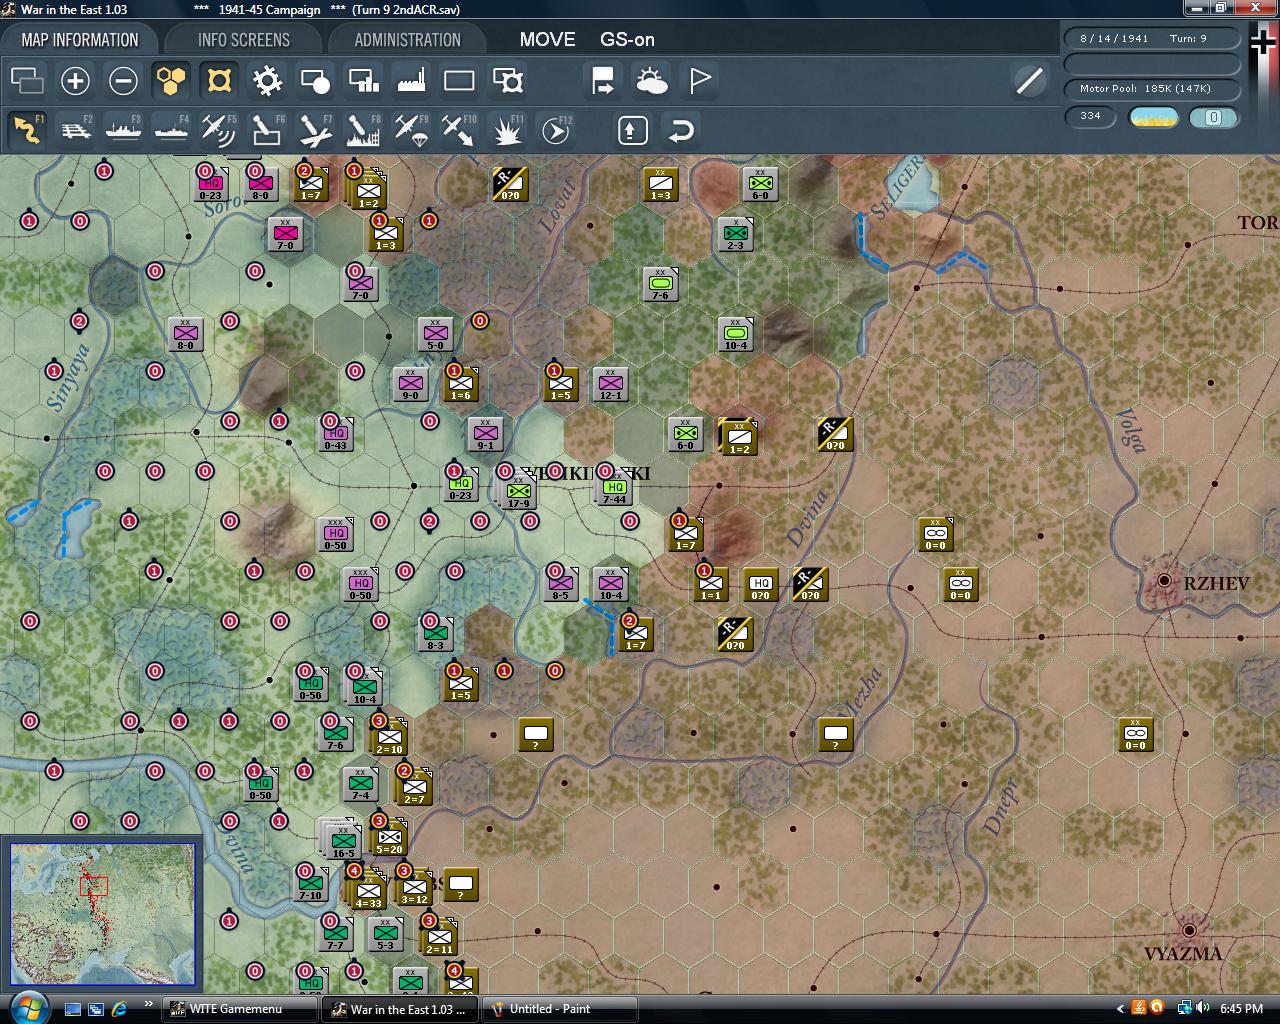Screen dimensions: 1280x1024
Task: Select the HQ 7-44 unit counter
Action: [x=614, y=487]
